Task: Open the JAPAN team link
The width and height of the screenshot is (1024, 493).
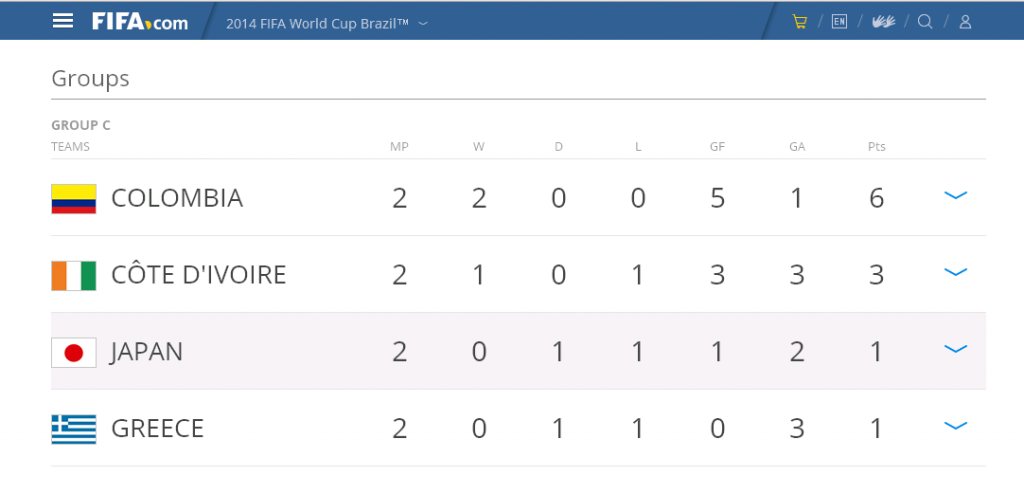Action: [x=147, y=352]
